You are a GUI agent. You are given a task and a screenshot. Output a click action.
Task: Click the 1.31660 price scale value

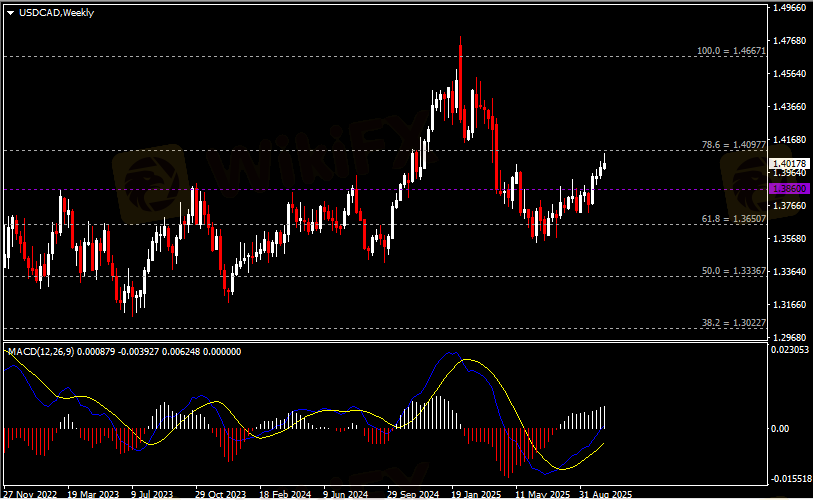pos(789,305)
